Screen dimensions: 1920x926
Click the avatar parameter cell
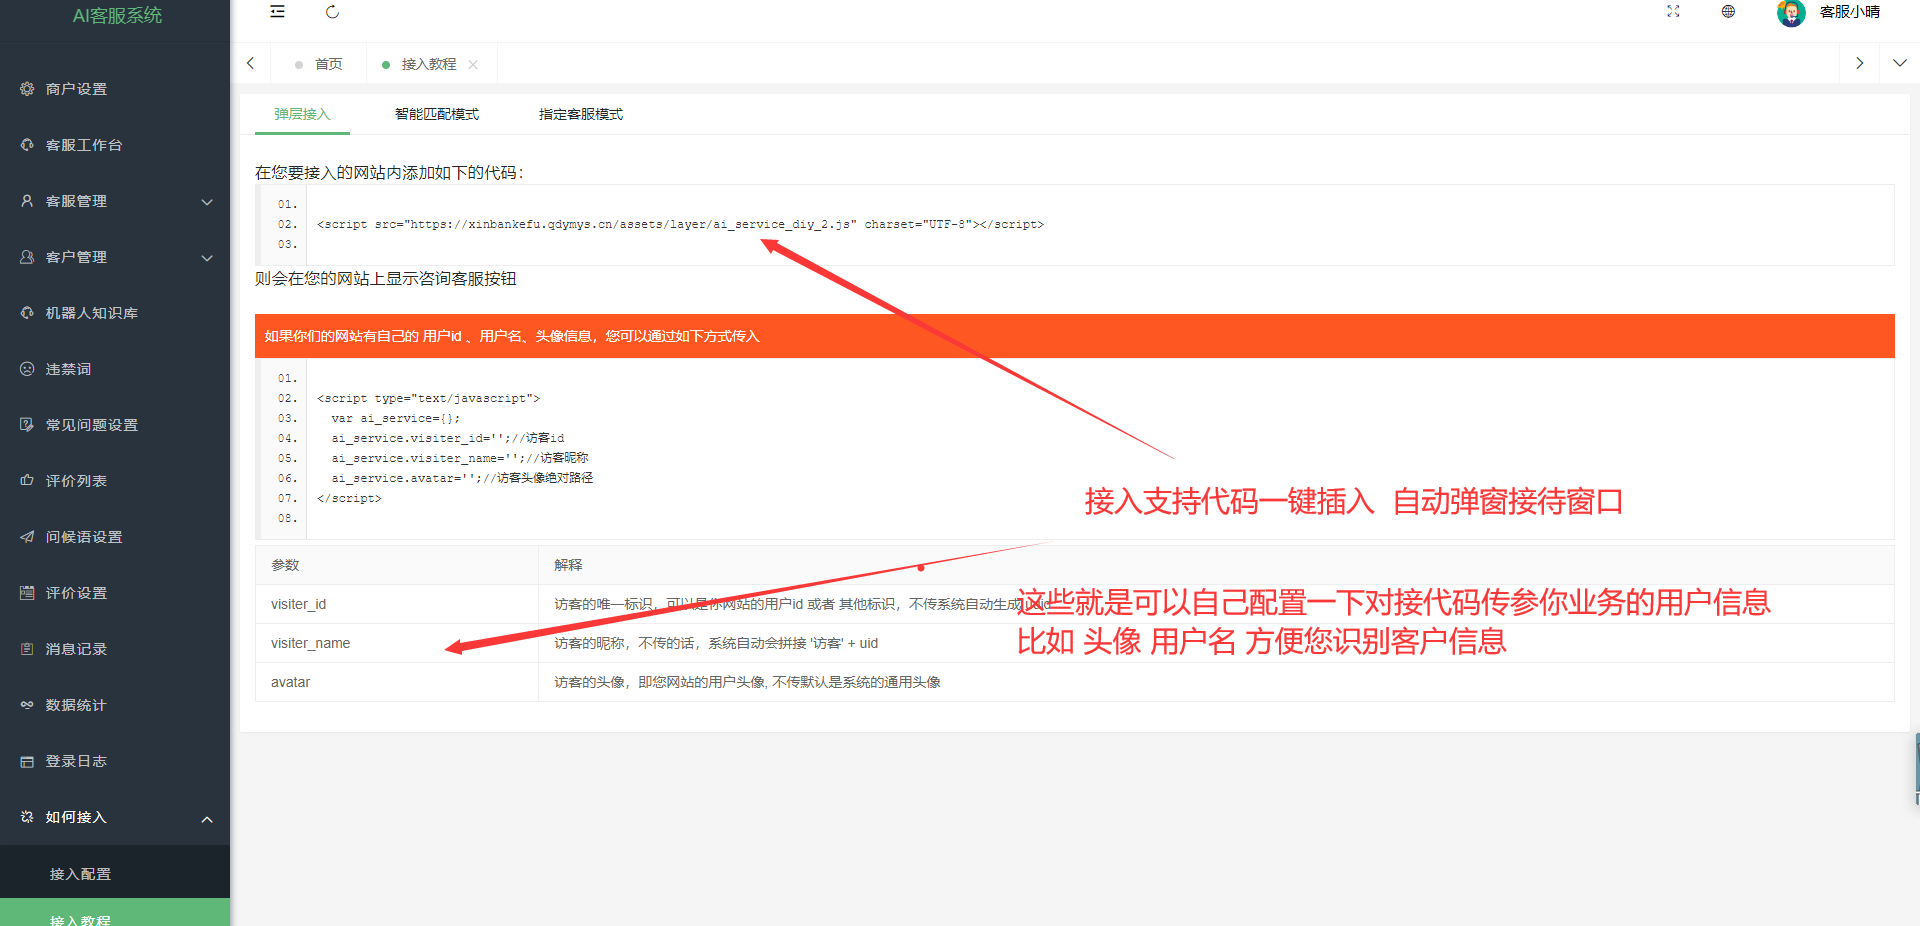(x=397, y=682)
